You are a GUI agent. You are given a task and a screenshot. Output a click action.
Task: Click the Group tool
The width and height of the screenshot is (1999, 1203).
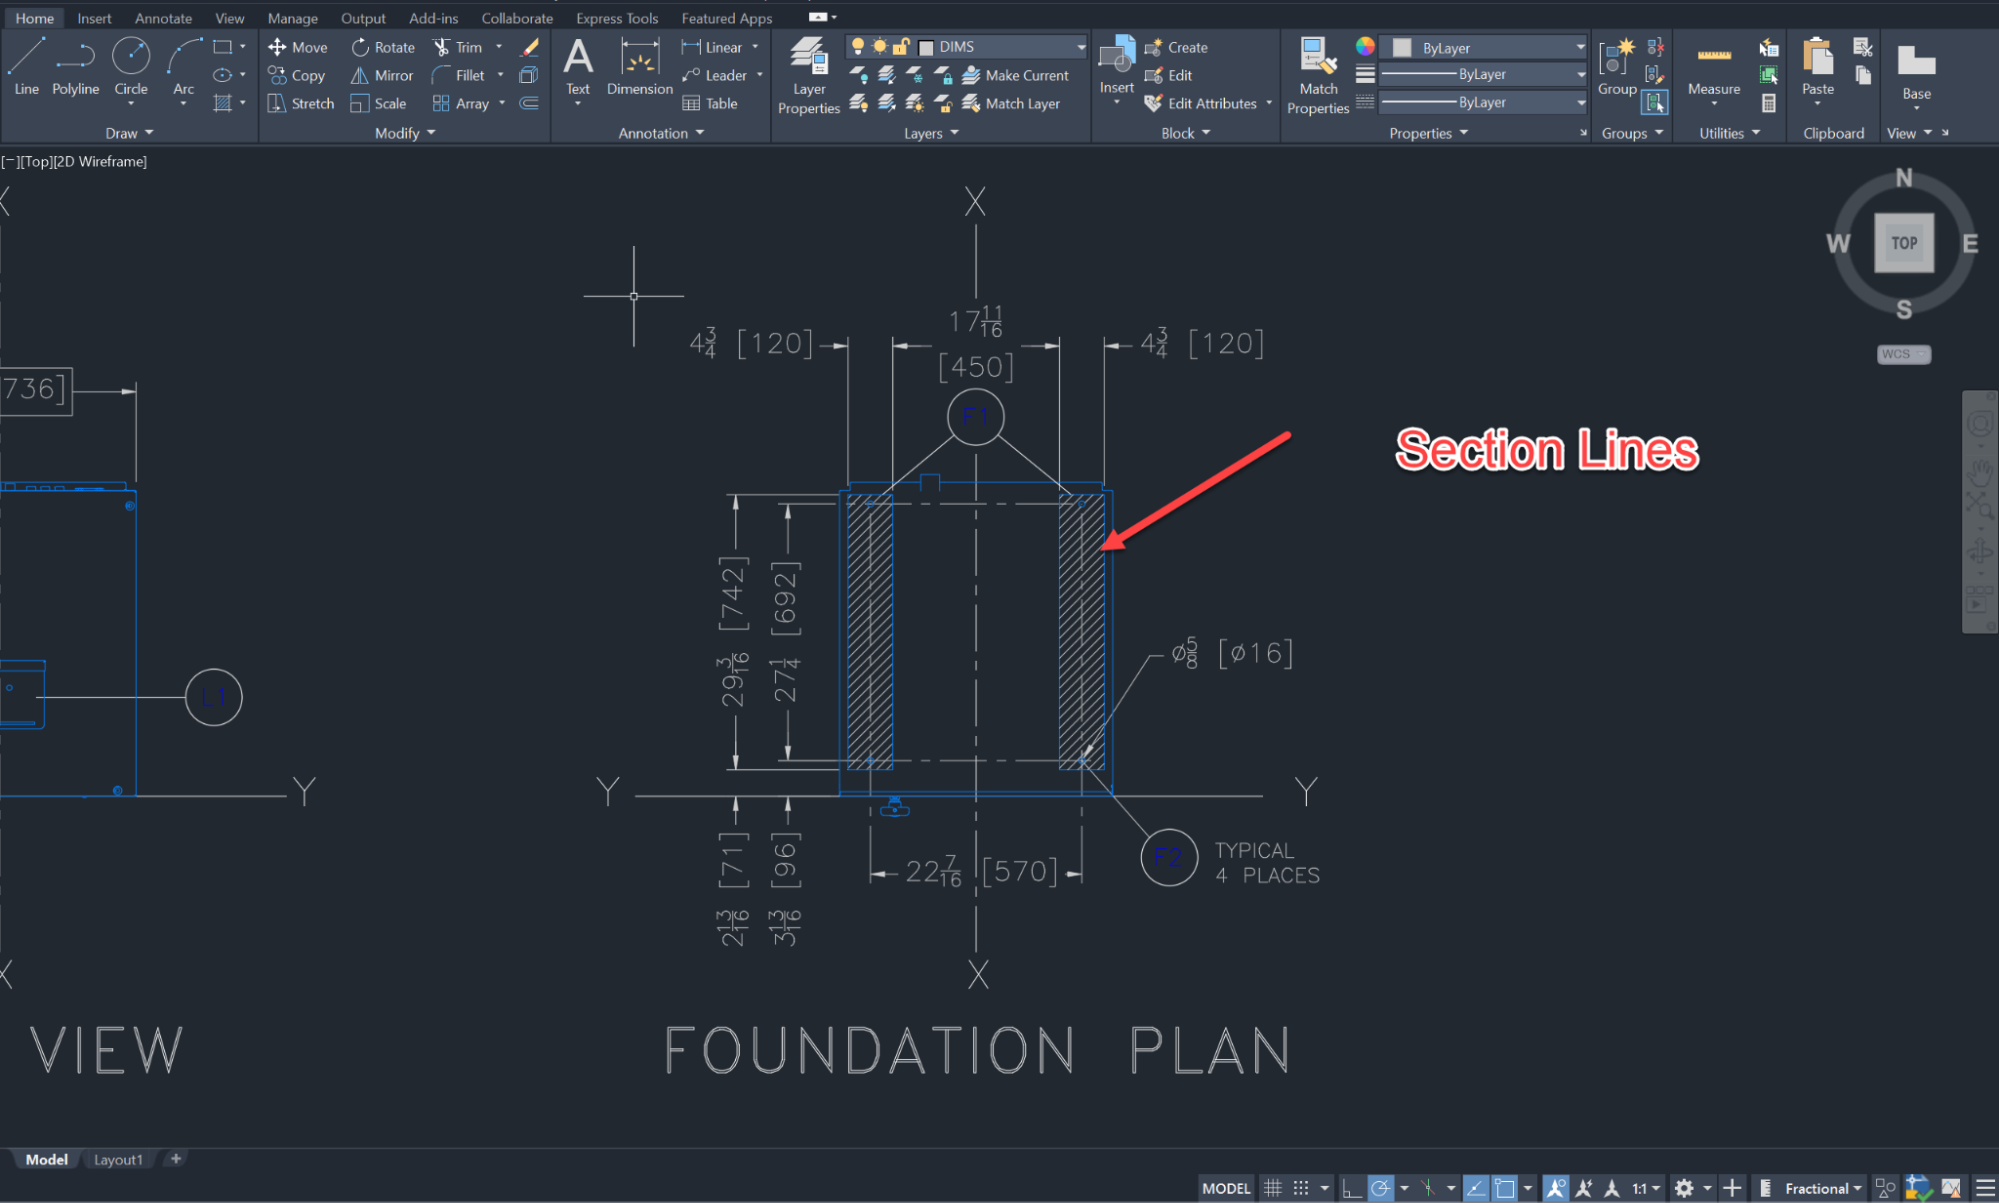[1617, 66]
